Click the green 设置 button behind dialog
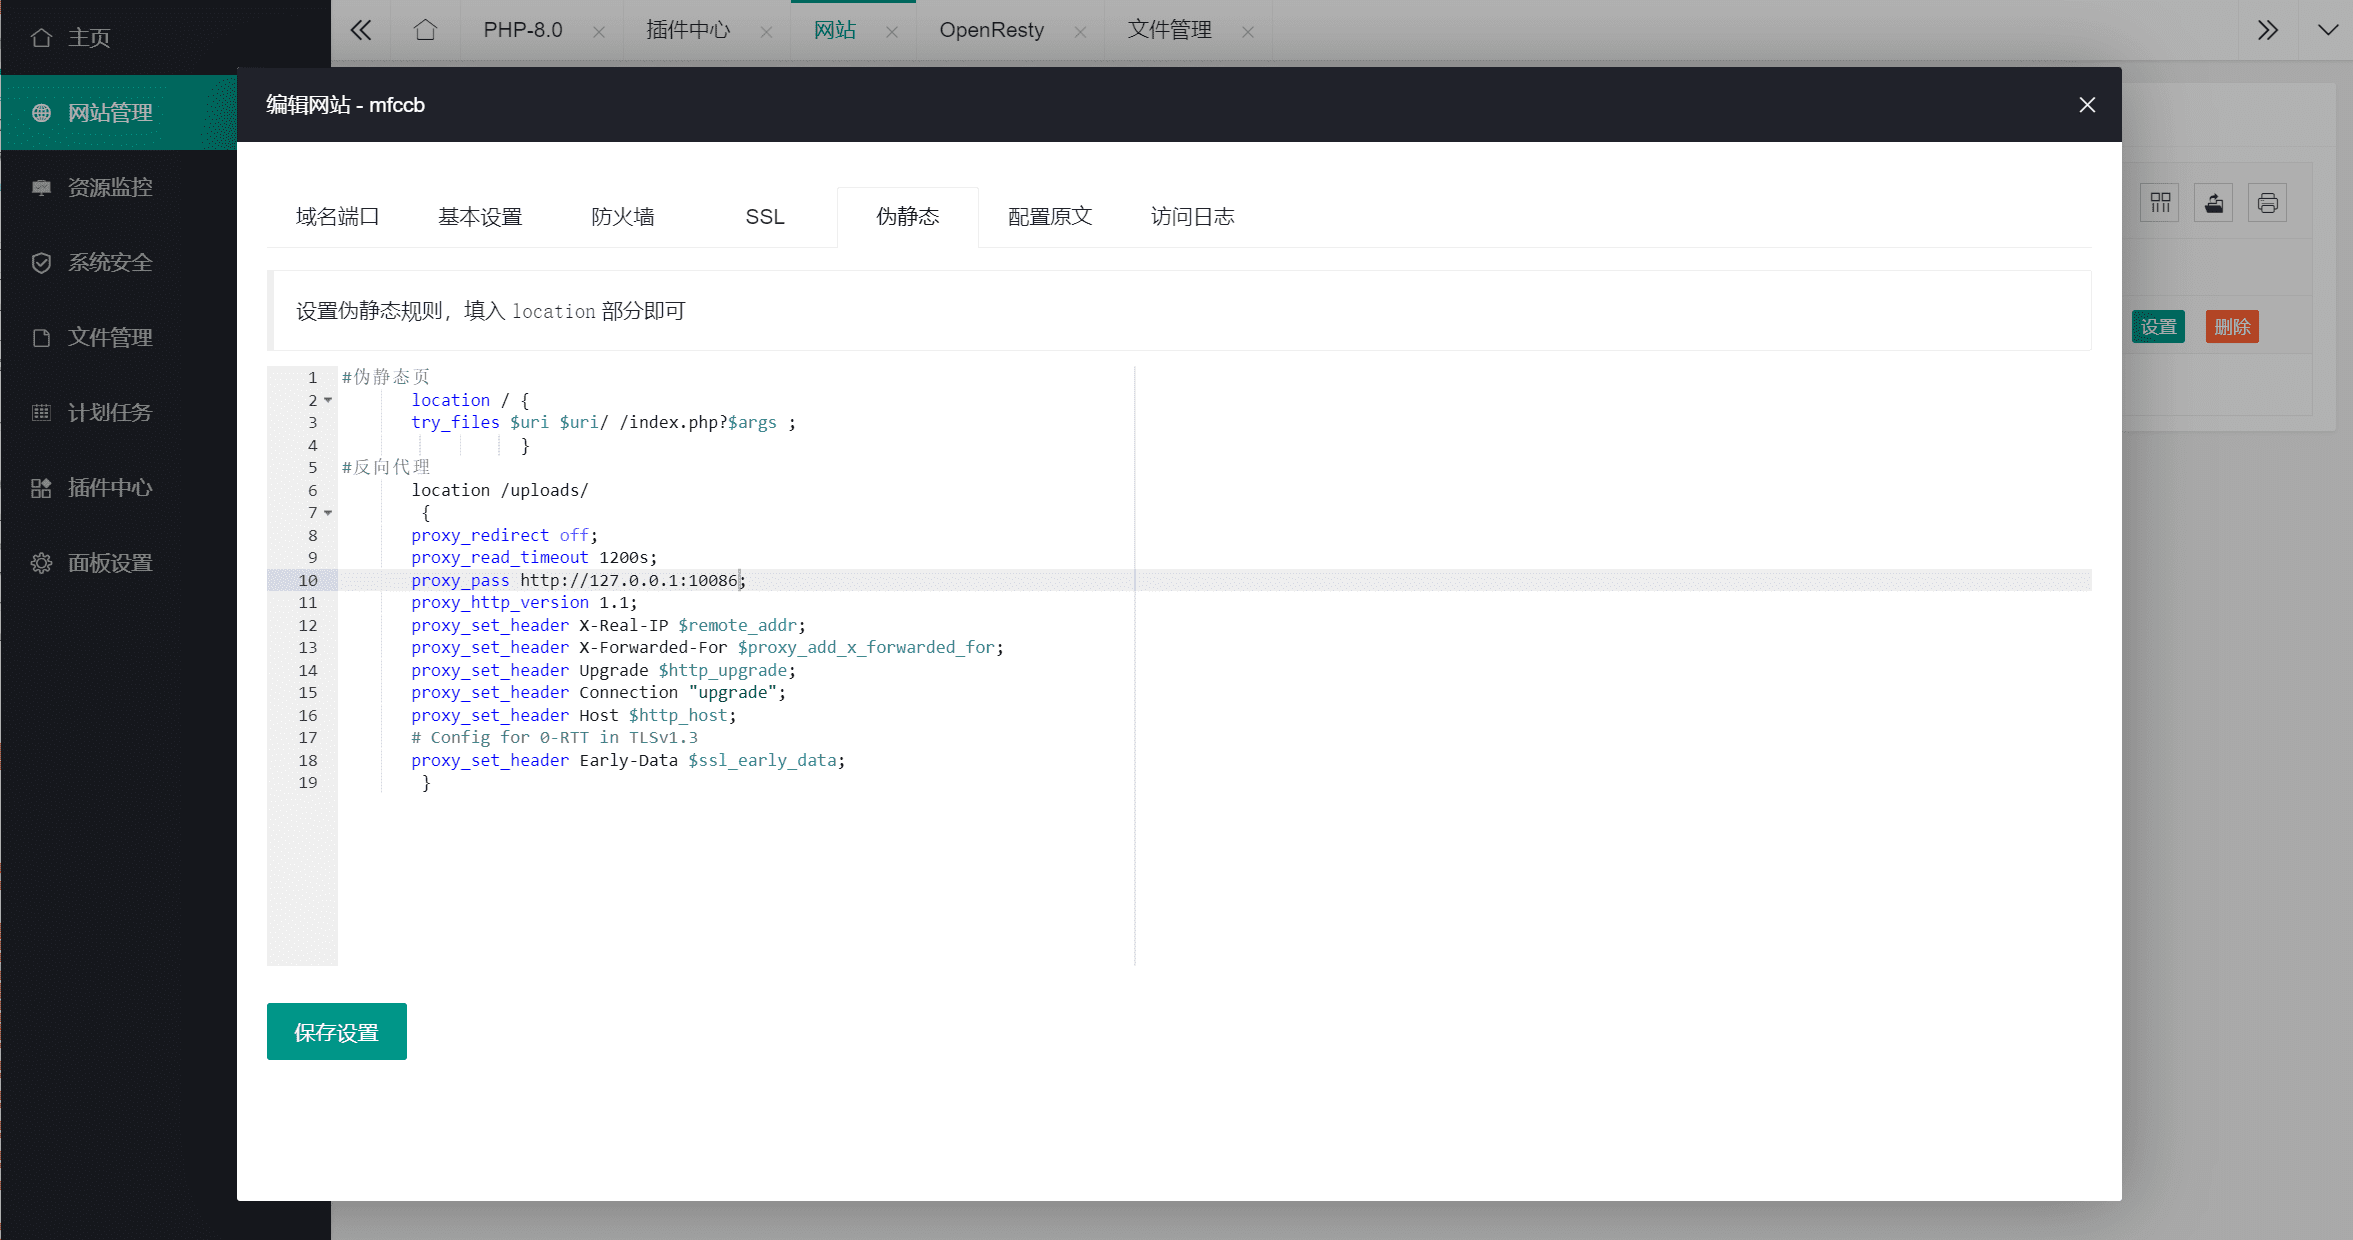 2158,326
